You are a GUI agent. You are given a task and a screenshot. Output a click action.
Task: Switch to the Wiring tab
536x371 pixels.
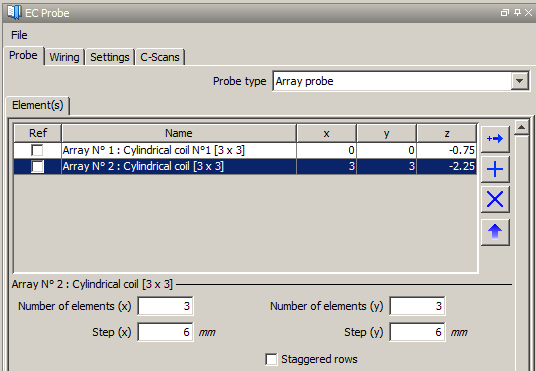(x=64, y=57)
